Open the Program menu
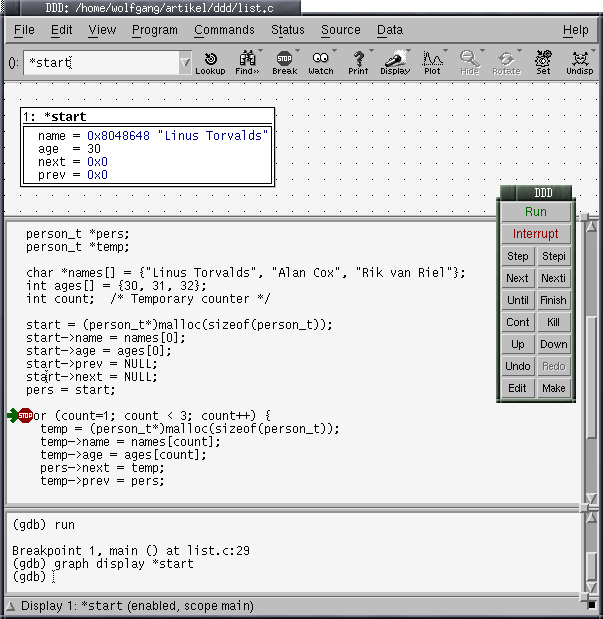 point(155,30)
